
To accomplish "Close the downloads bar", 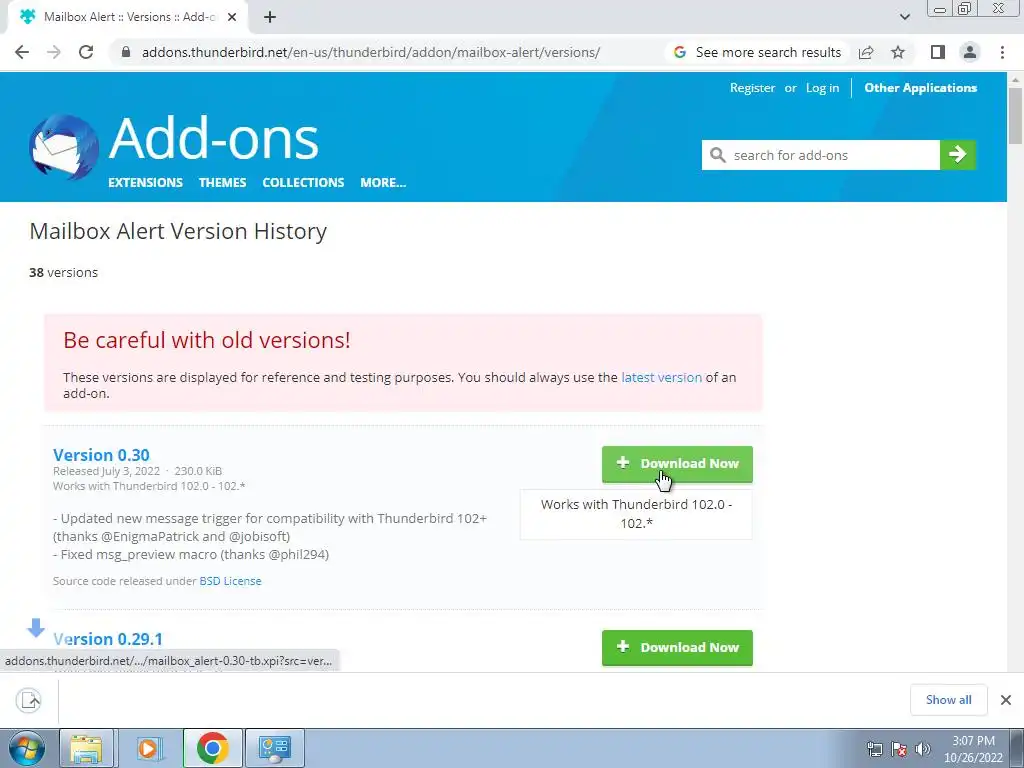I will 1006,699.
